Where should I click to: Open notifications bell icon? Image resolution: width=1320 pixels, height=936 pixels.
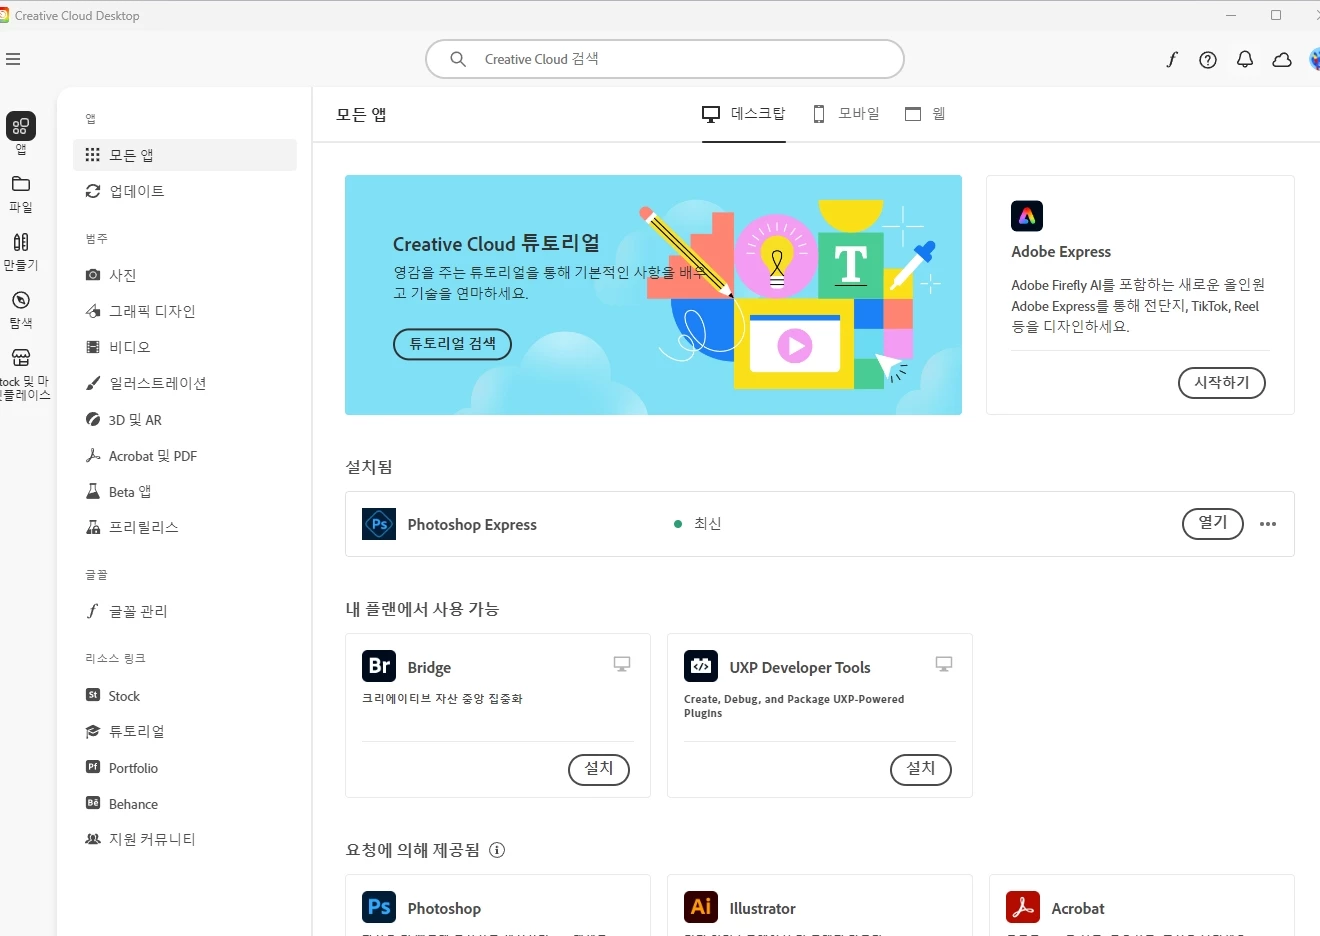(x=1245, y=60)
